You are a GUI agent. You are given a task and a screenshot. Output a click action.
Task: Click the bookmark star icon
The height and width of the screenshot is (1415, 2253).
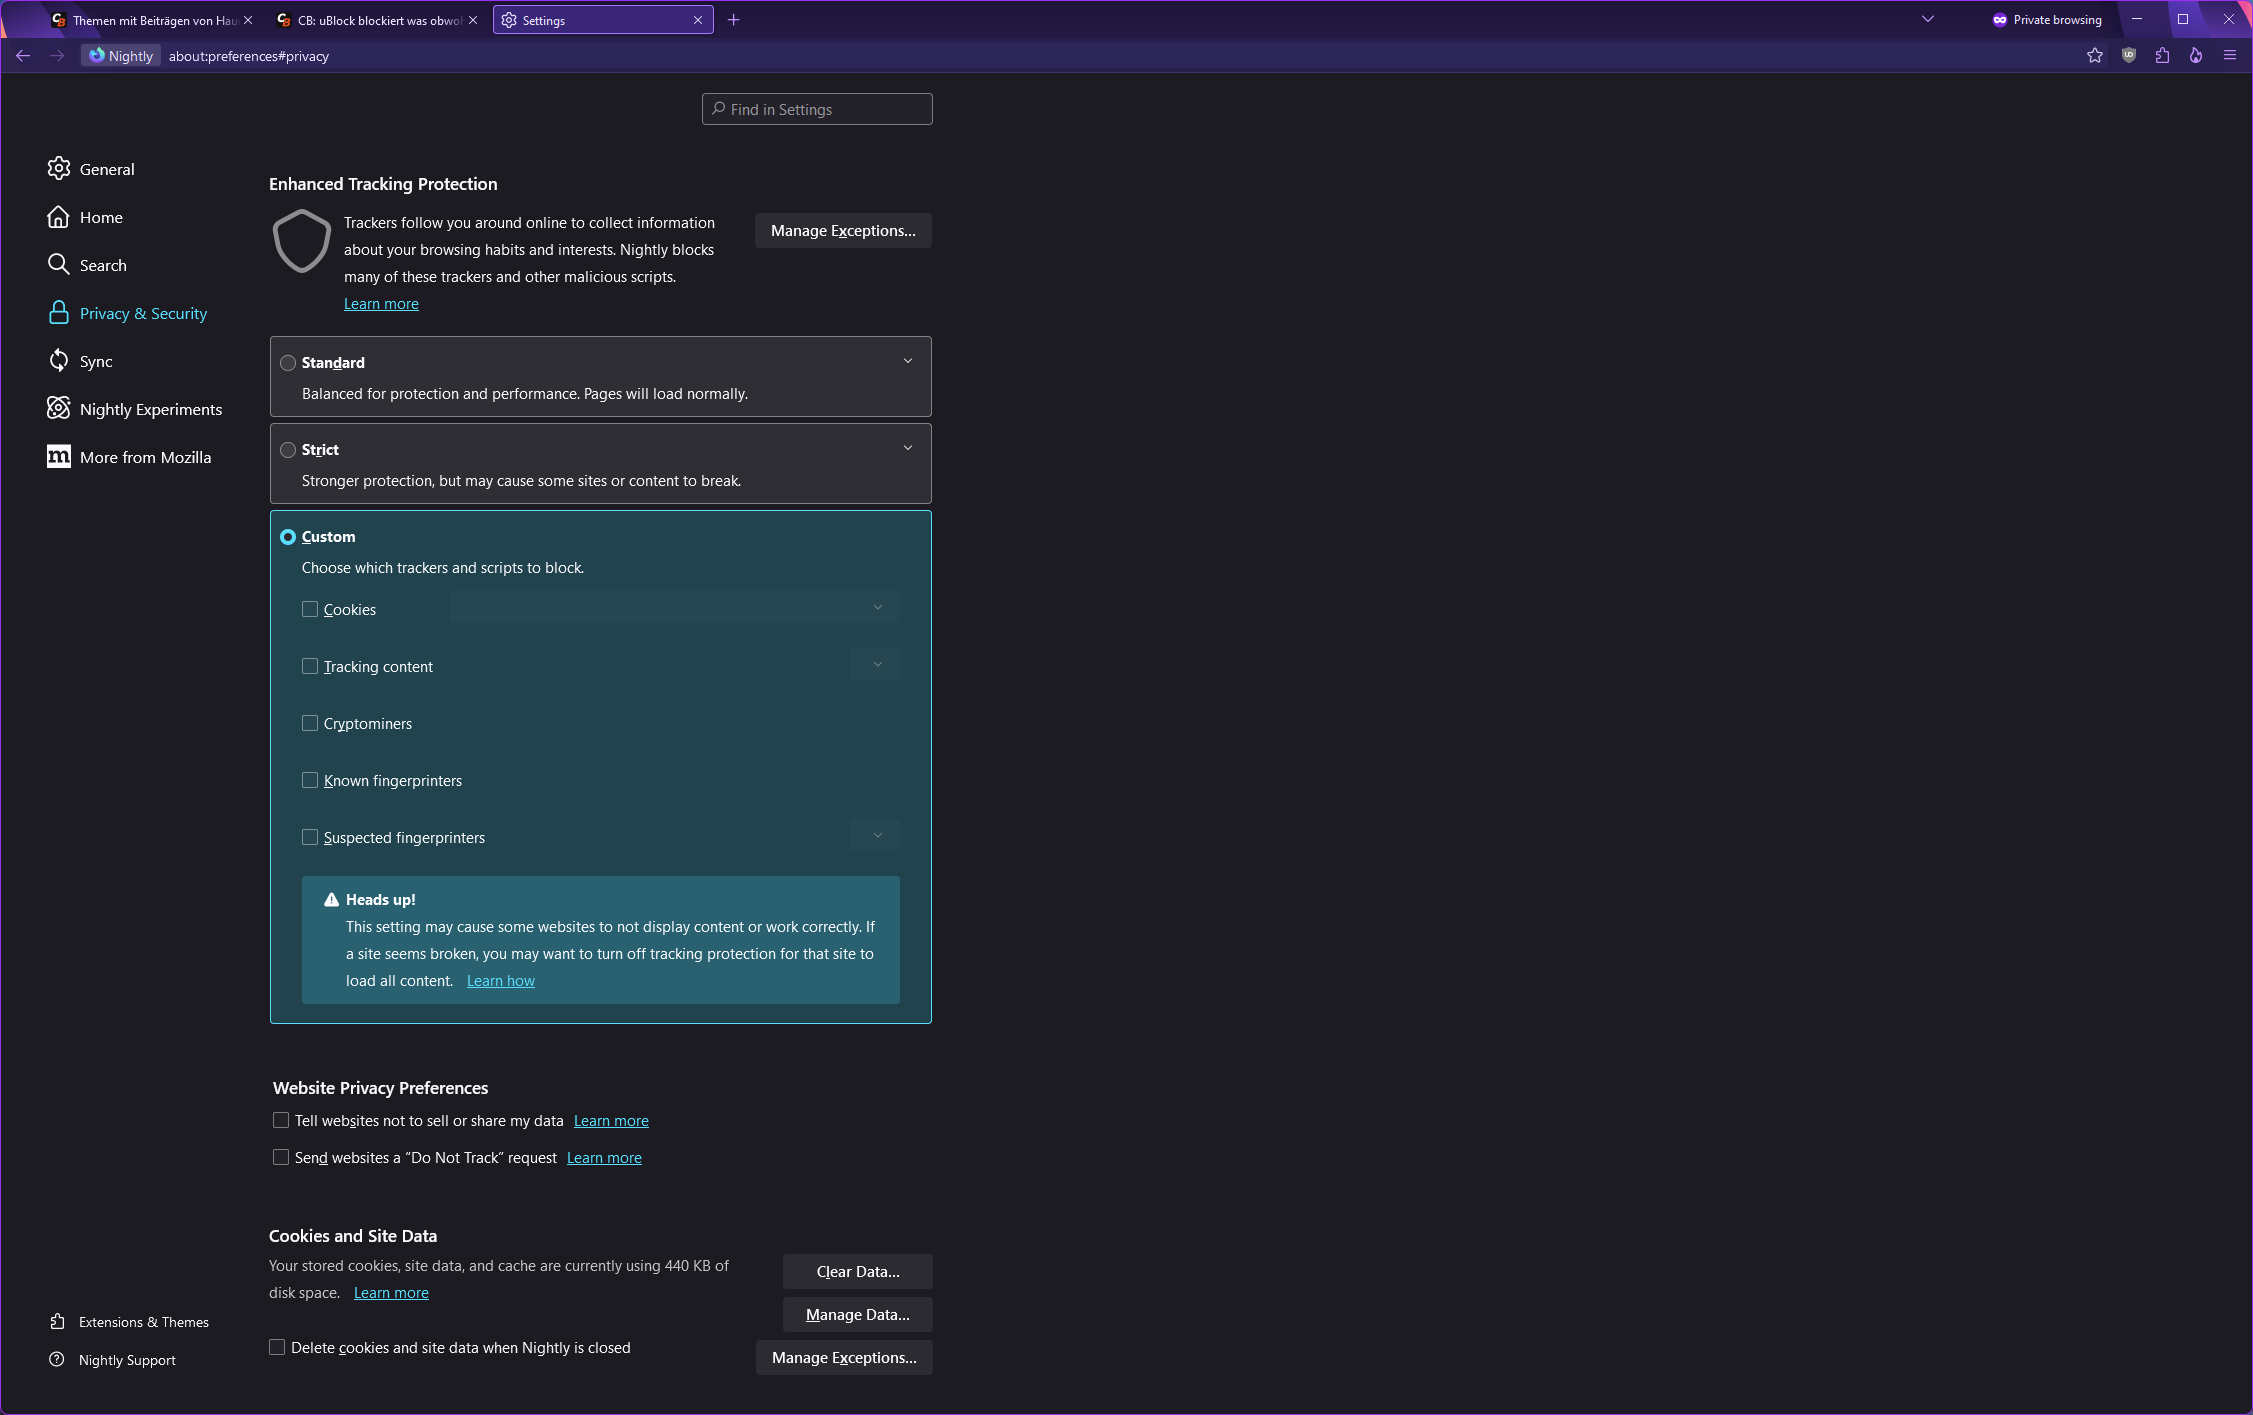[x=2095, y=56]
